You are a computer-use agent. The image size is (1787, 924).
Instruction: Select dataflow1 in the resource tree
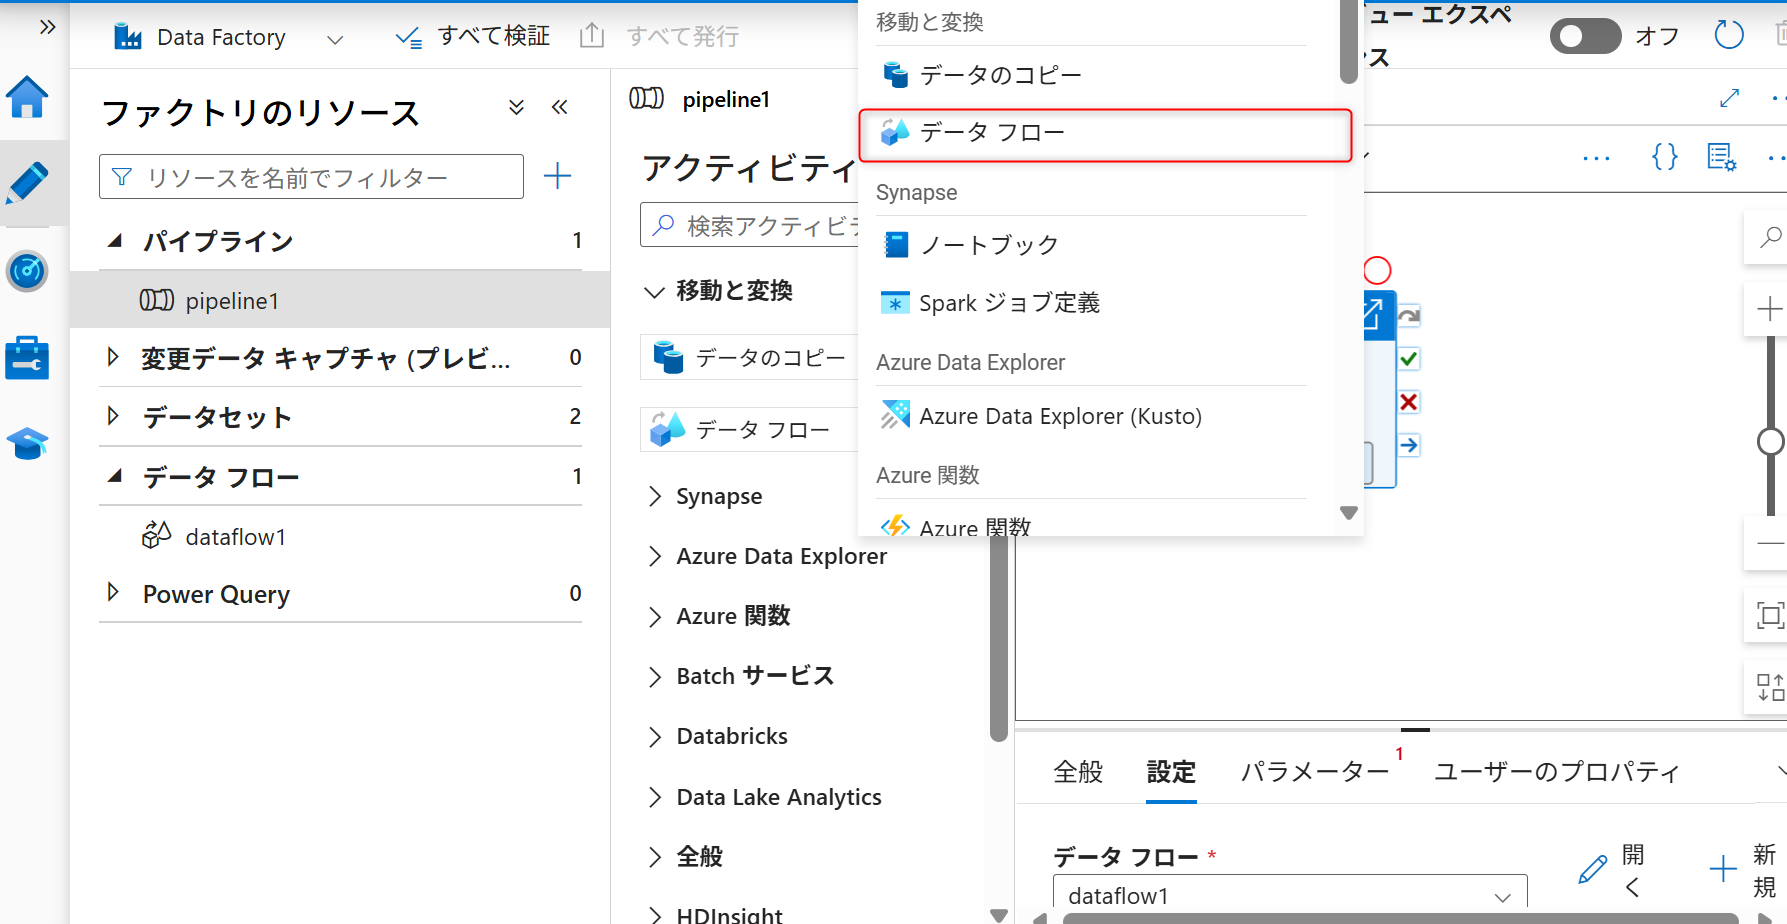coord(235,537)
